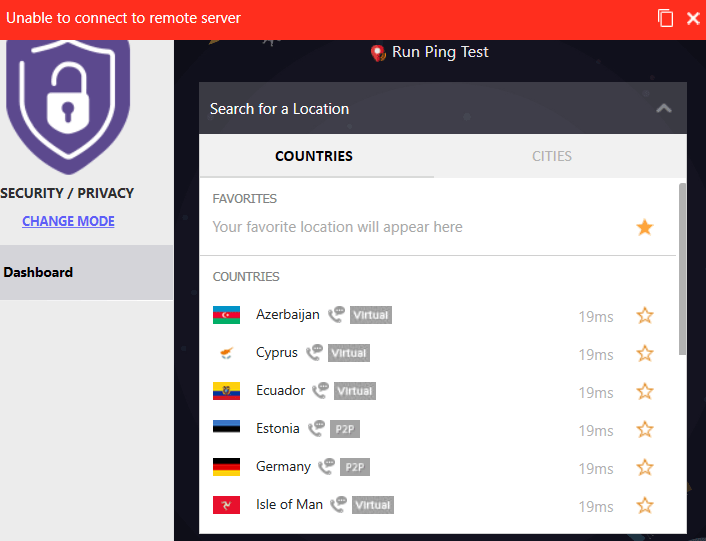The image size is (706, 541).
Task: Click the 19ms ping value for Ecuador
Action: 596,392
